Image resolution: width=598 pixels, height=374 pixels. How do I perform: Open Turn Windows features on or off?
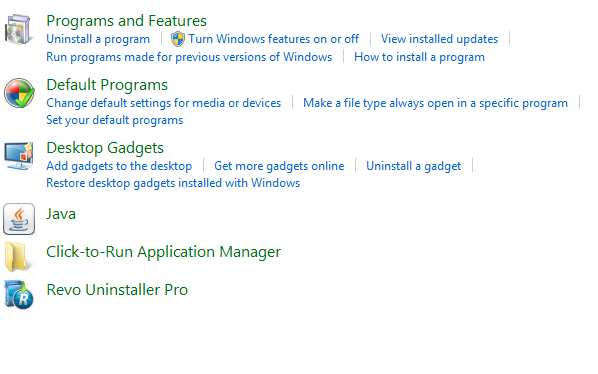click(273, 39)
